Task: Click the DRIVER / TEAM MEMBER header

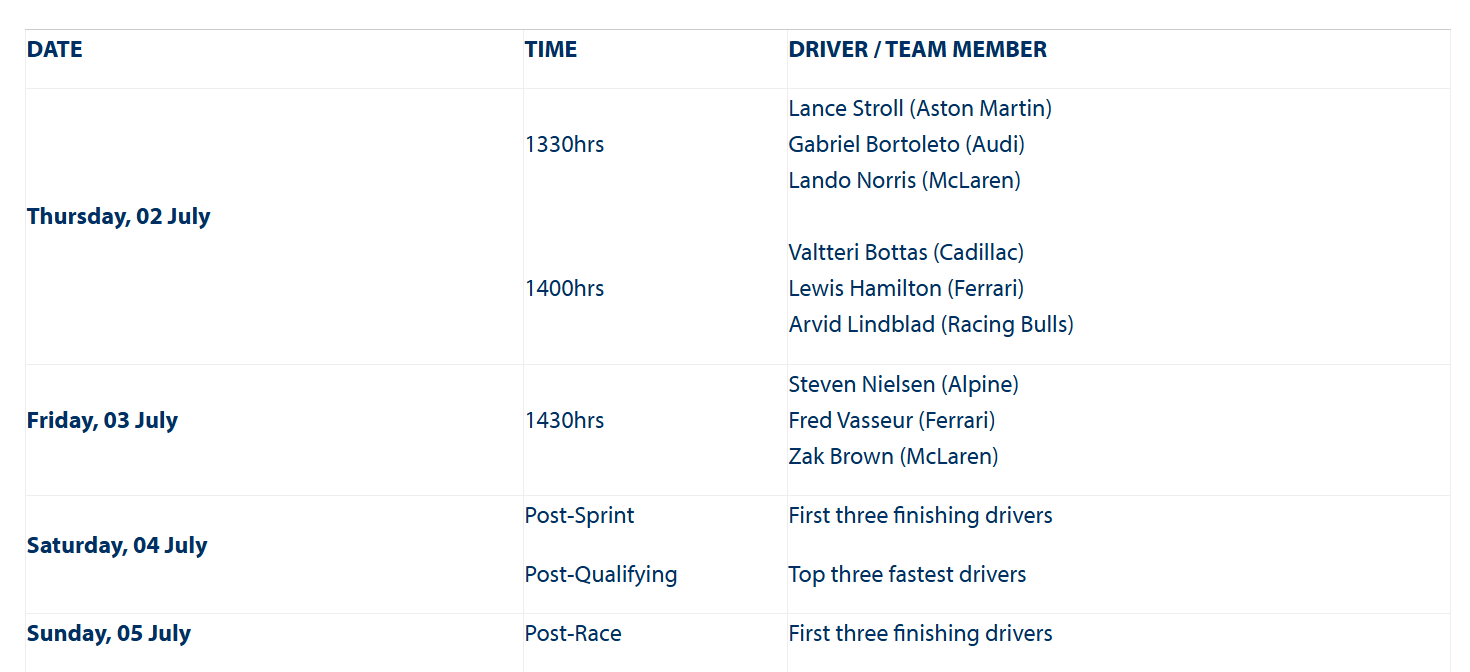Action: [918, 49]
